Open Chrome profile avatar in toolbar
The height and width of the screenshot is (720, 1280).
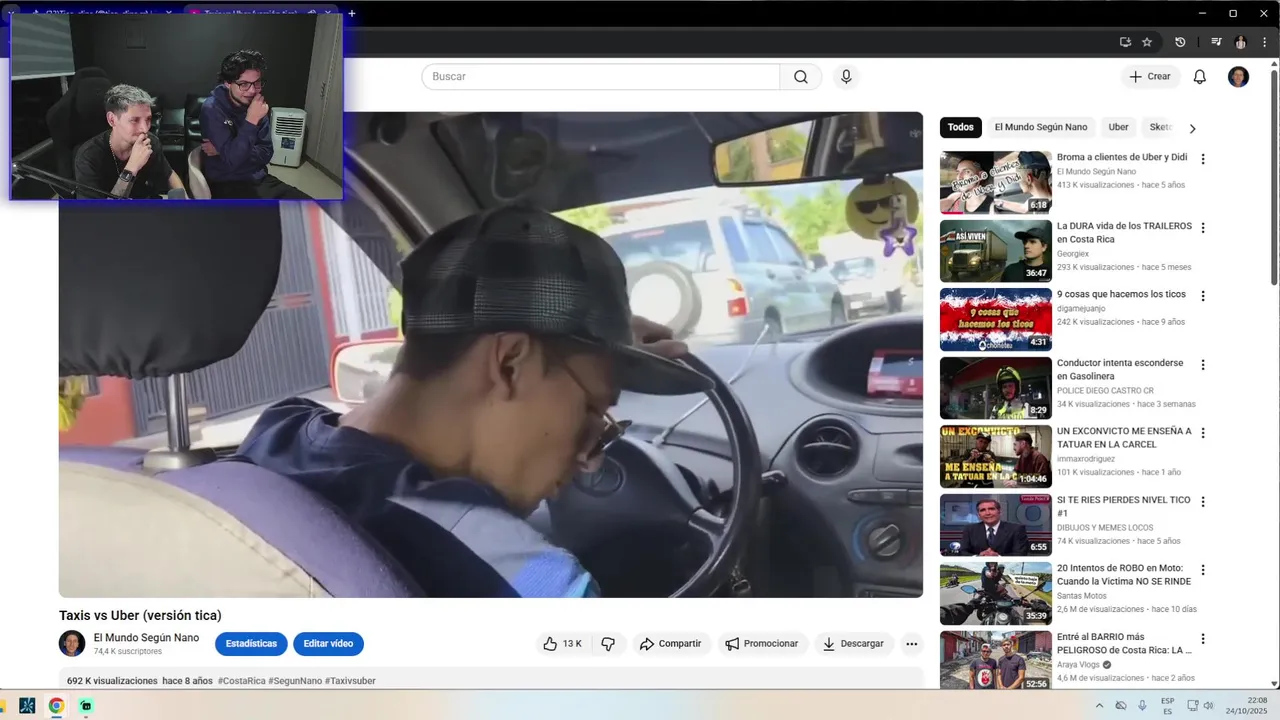click(1241, 42)
